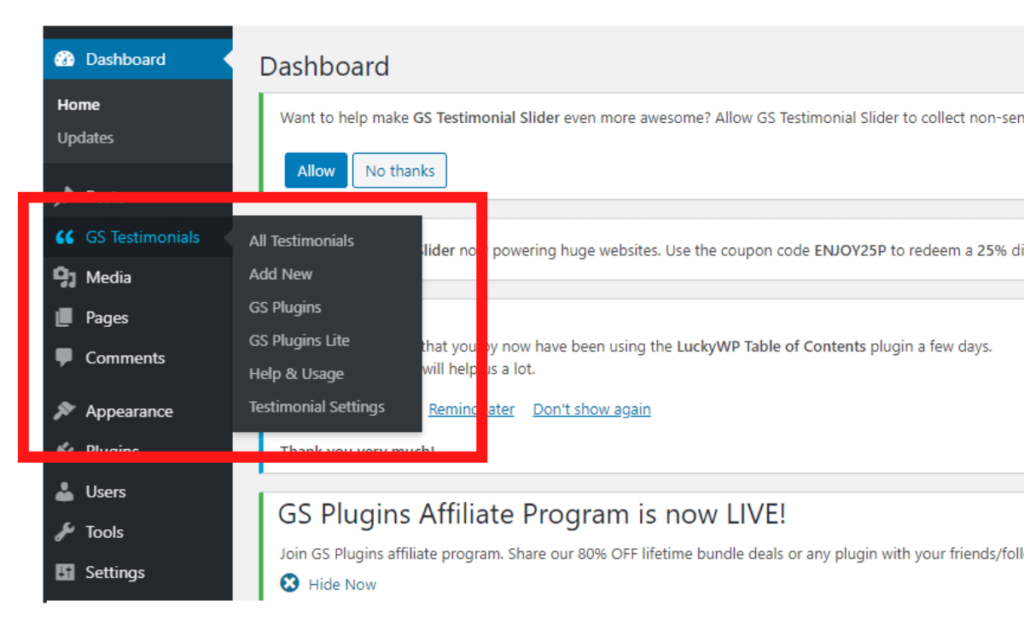
Task: Click the Dashboard gauge icon
Action: [65, 59]
